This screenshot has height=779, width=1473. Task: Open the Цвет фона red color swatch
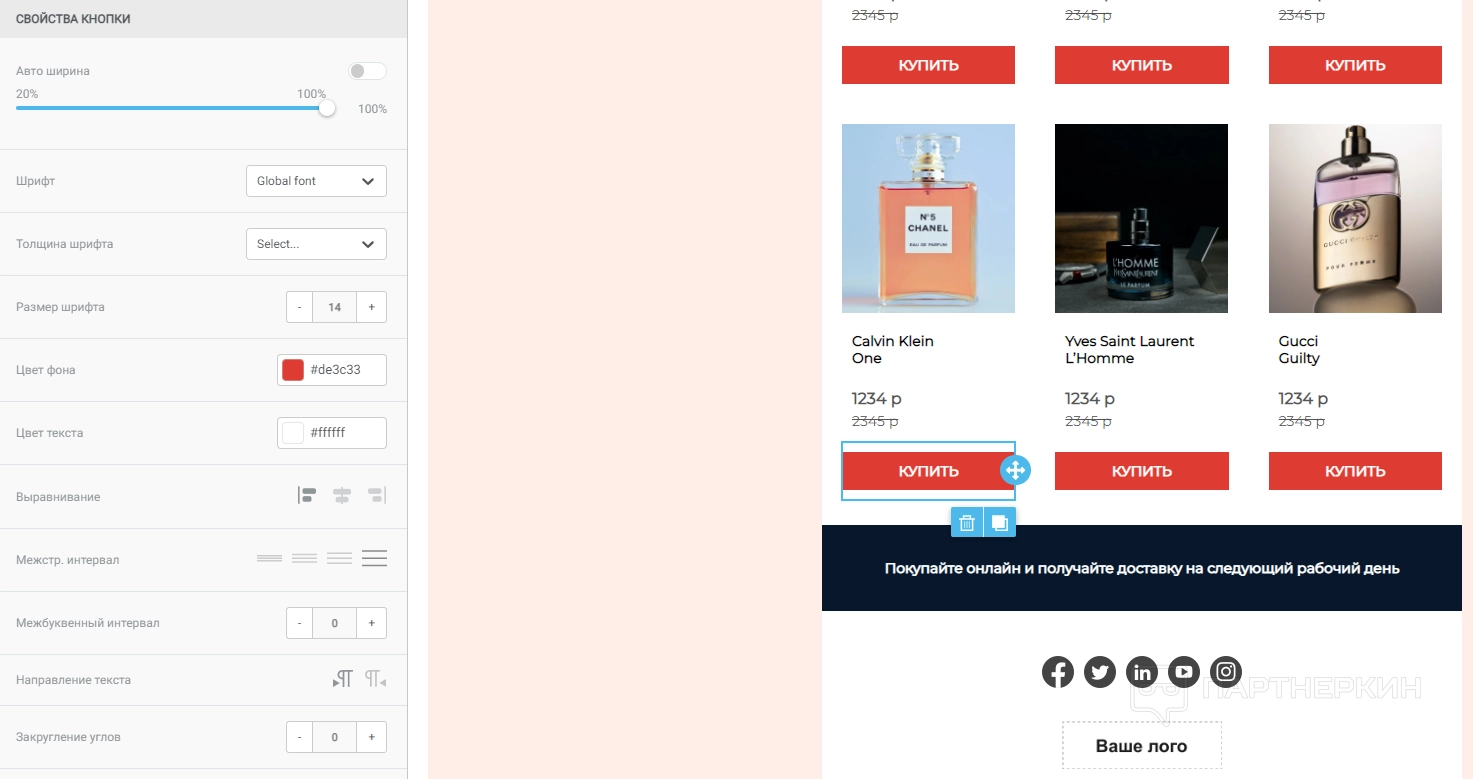(x=293, y=370)
